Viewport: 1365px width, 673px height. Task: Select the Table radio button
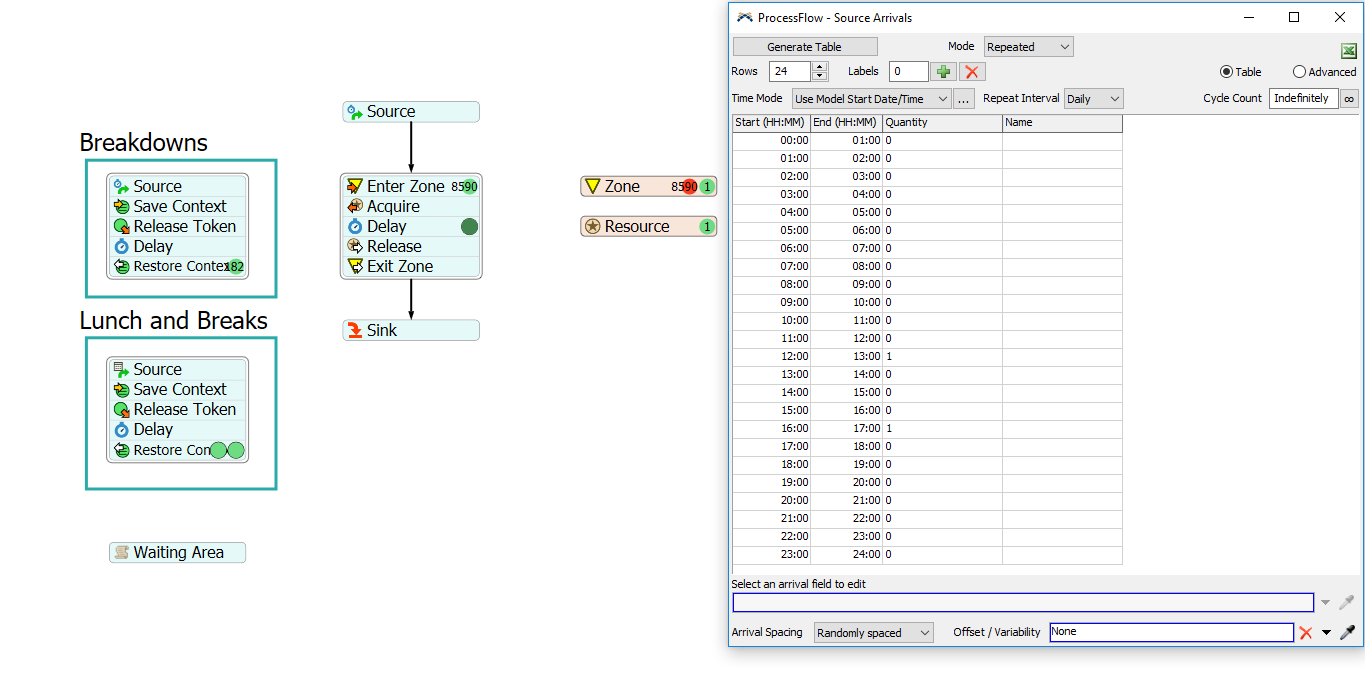click(1226, 72)
